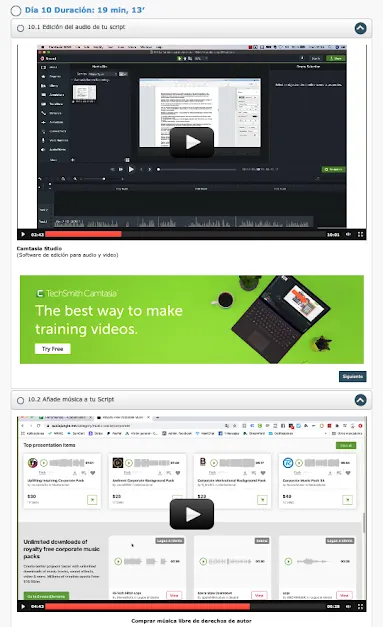Click the 10.2 Añade música a tu Script title

[71, 399]
